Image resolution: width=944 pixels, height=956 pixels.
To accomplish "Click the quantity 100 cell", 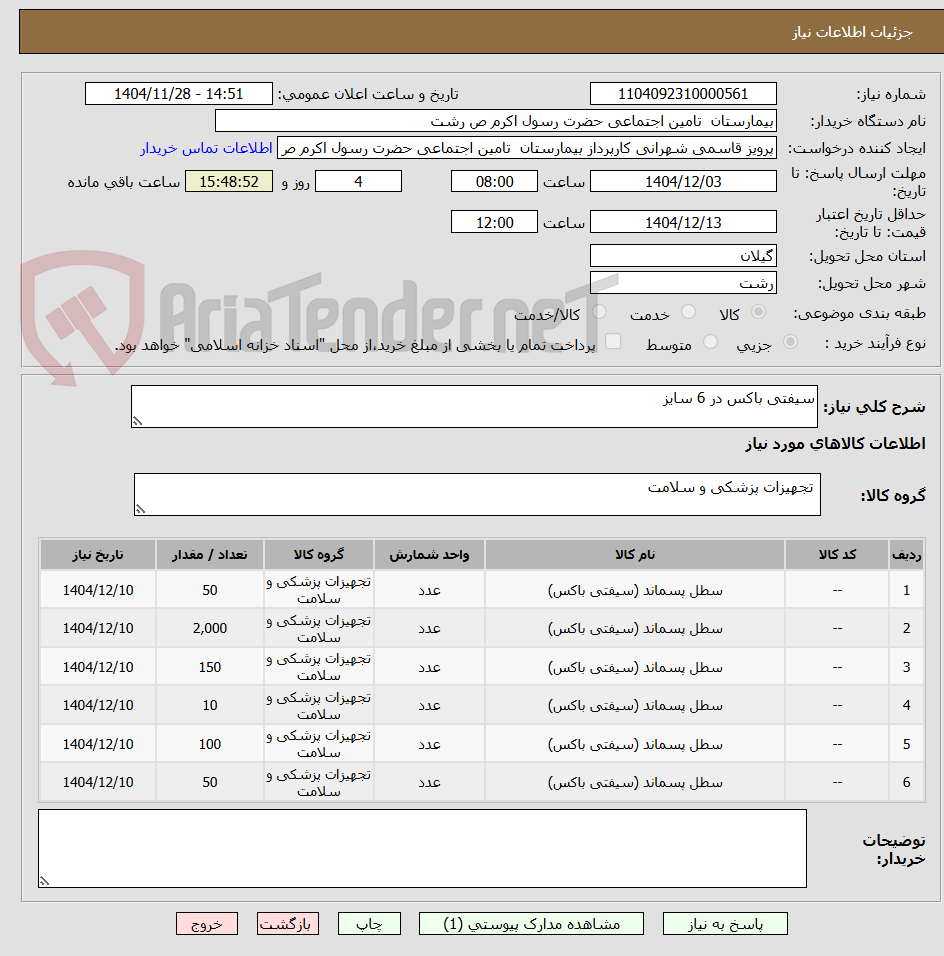I will 210,744.
